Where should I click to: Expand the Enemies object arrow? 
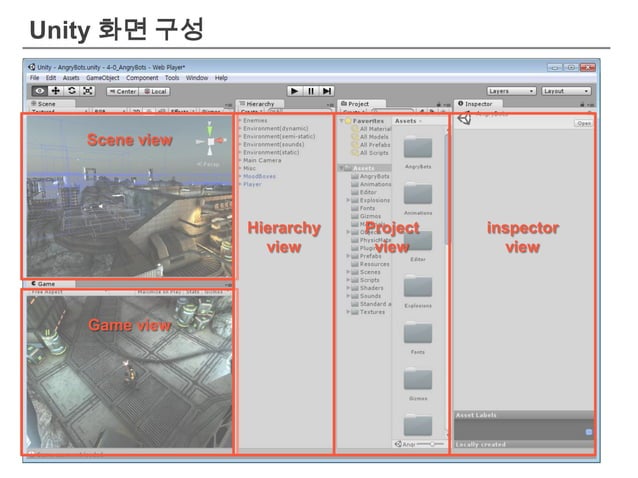coord(240,120)
